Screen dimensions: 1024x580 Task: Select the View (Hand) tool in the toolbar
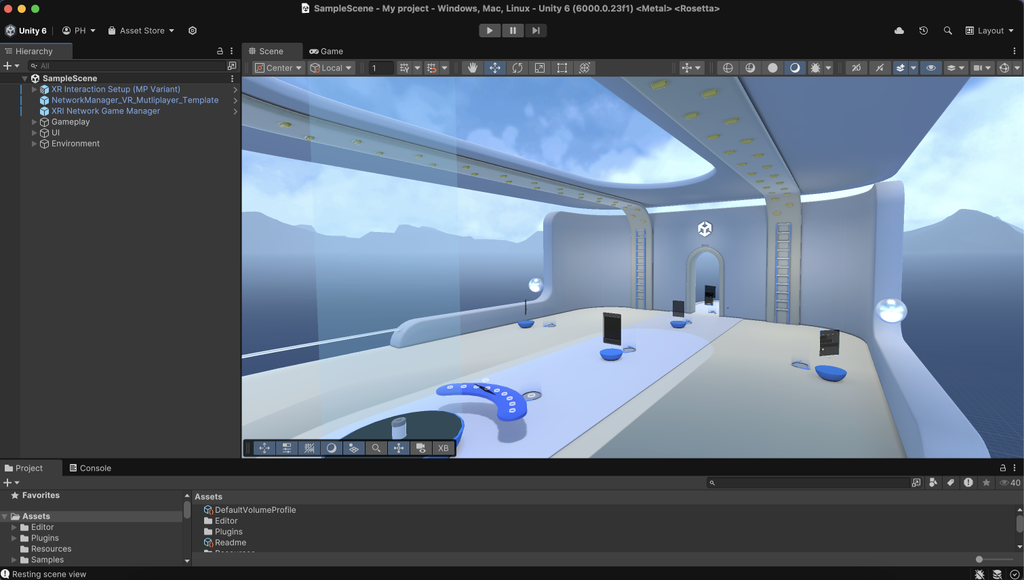pyautogui.click(x=473, y=68)
